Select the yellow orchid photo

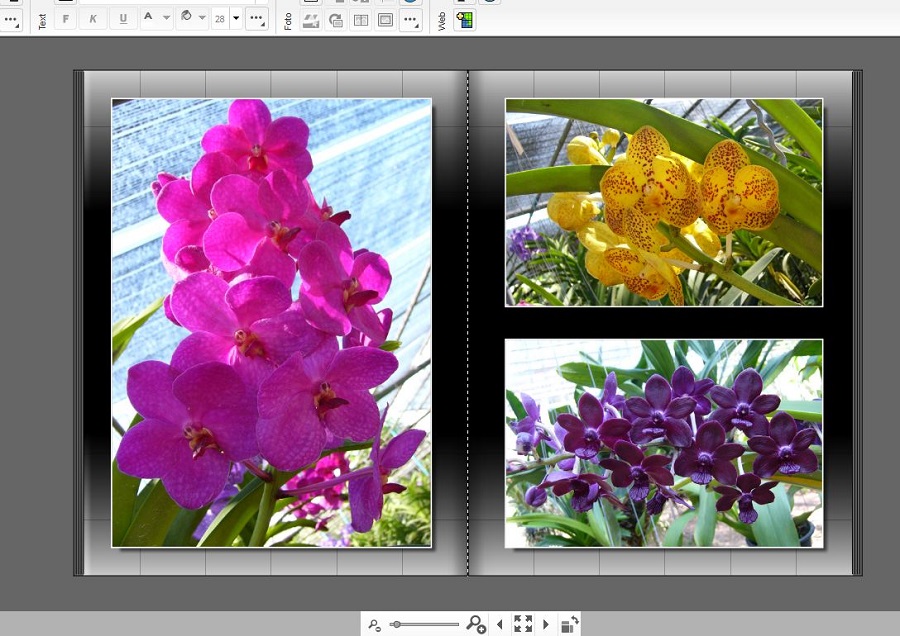click(664, 202)
